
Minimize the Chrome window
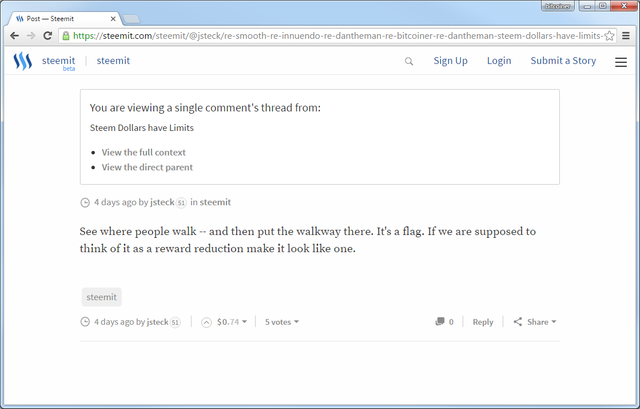(587, 6)
